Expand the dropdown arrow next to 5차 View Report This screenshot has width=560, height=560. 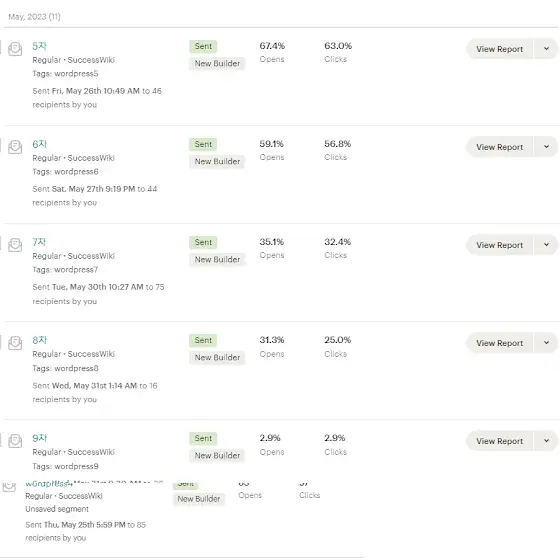[546, 49]
